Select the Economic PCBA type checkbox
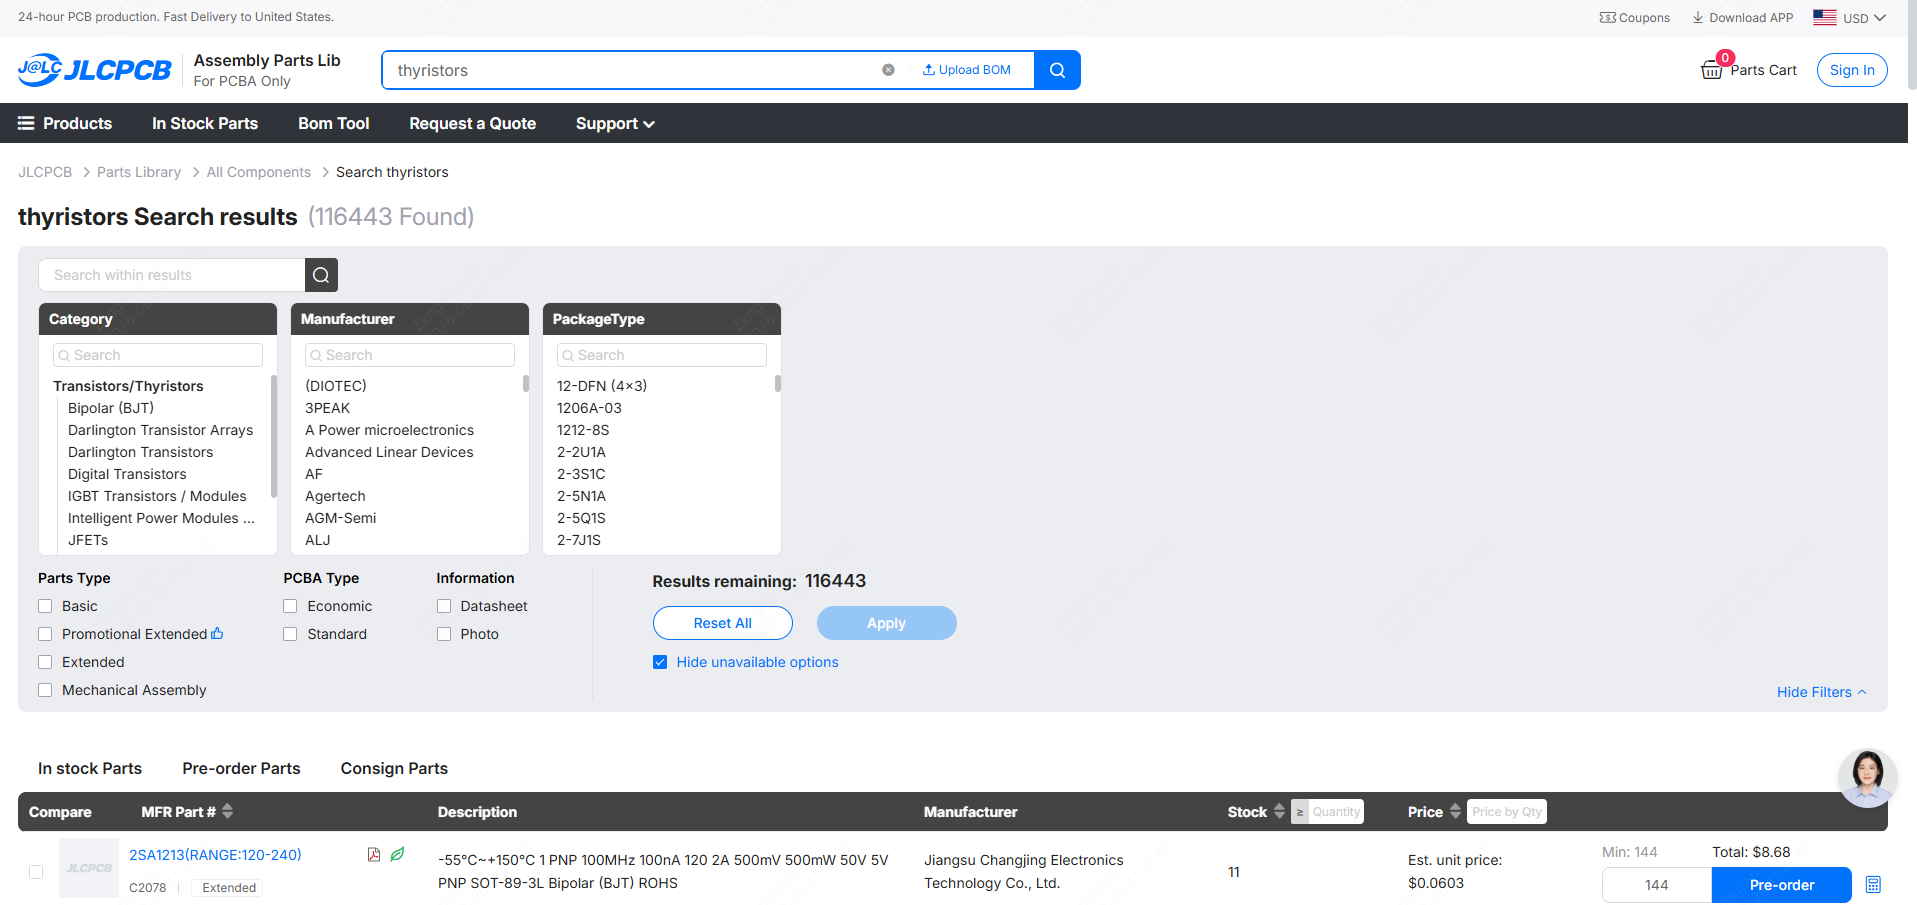This screenshot has width=1917, height=905. pos(290,606)
